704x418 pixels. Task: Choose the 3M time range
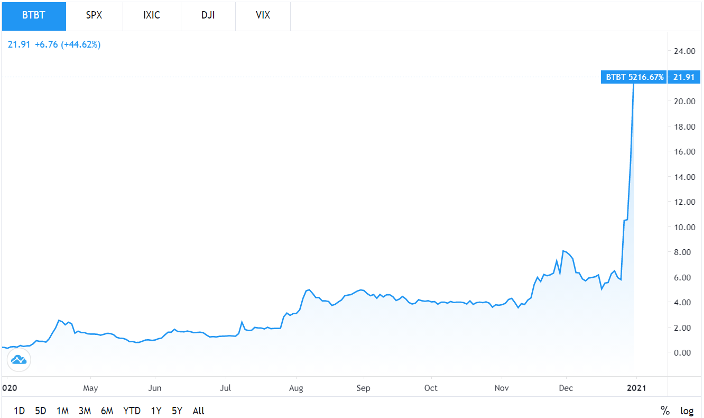[84, 410]
